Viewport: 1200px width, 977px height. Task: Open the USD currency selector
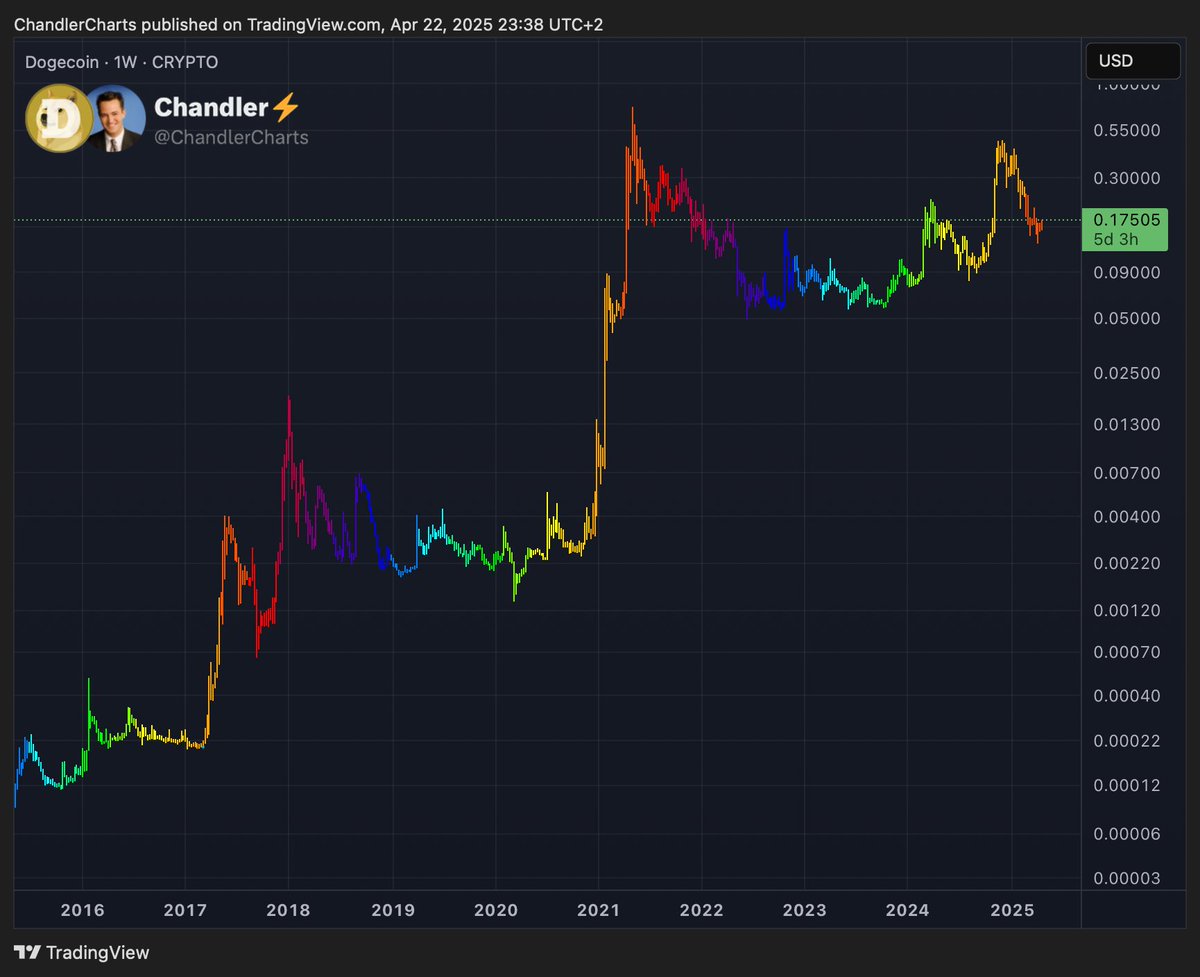click(1133, 61)
